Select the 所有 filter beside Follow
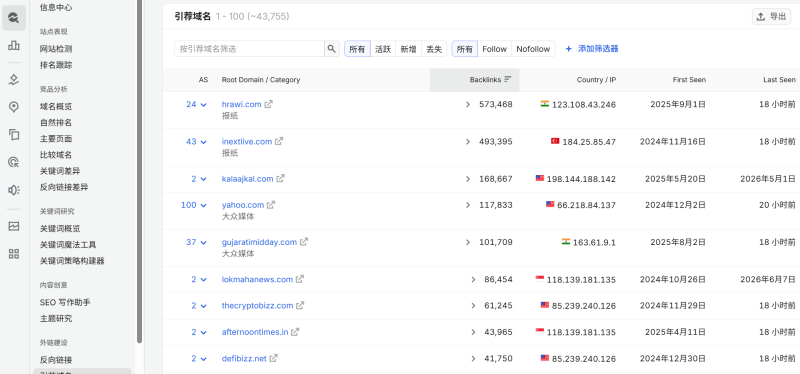 [x=465, y=49]
